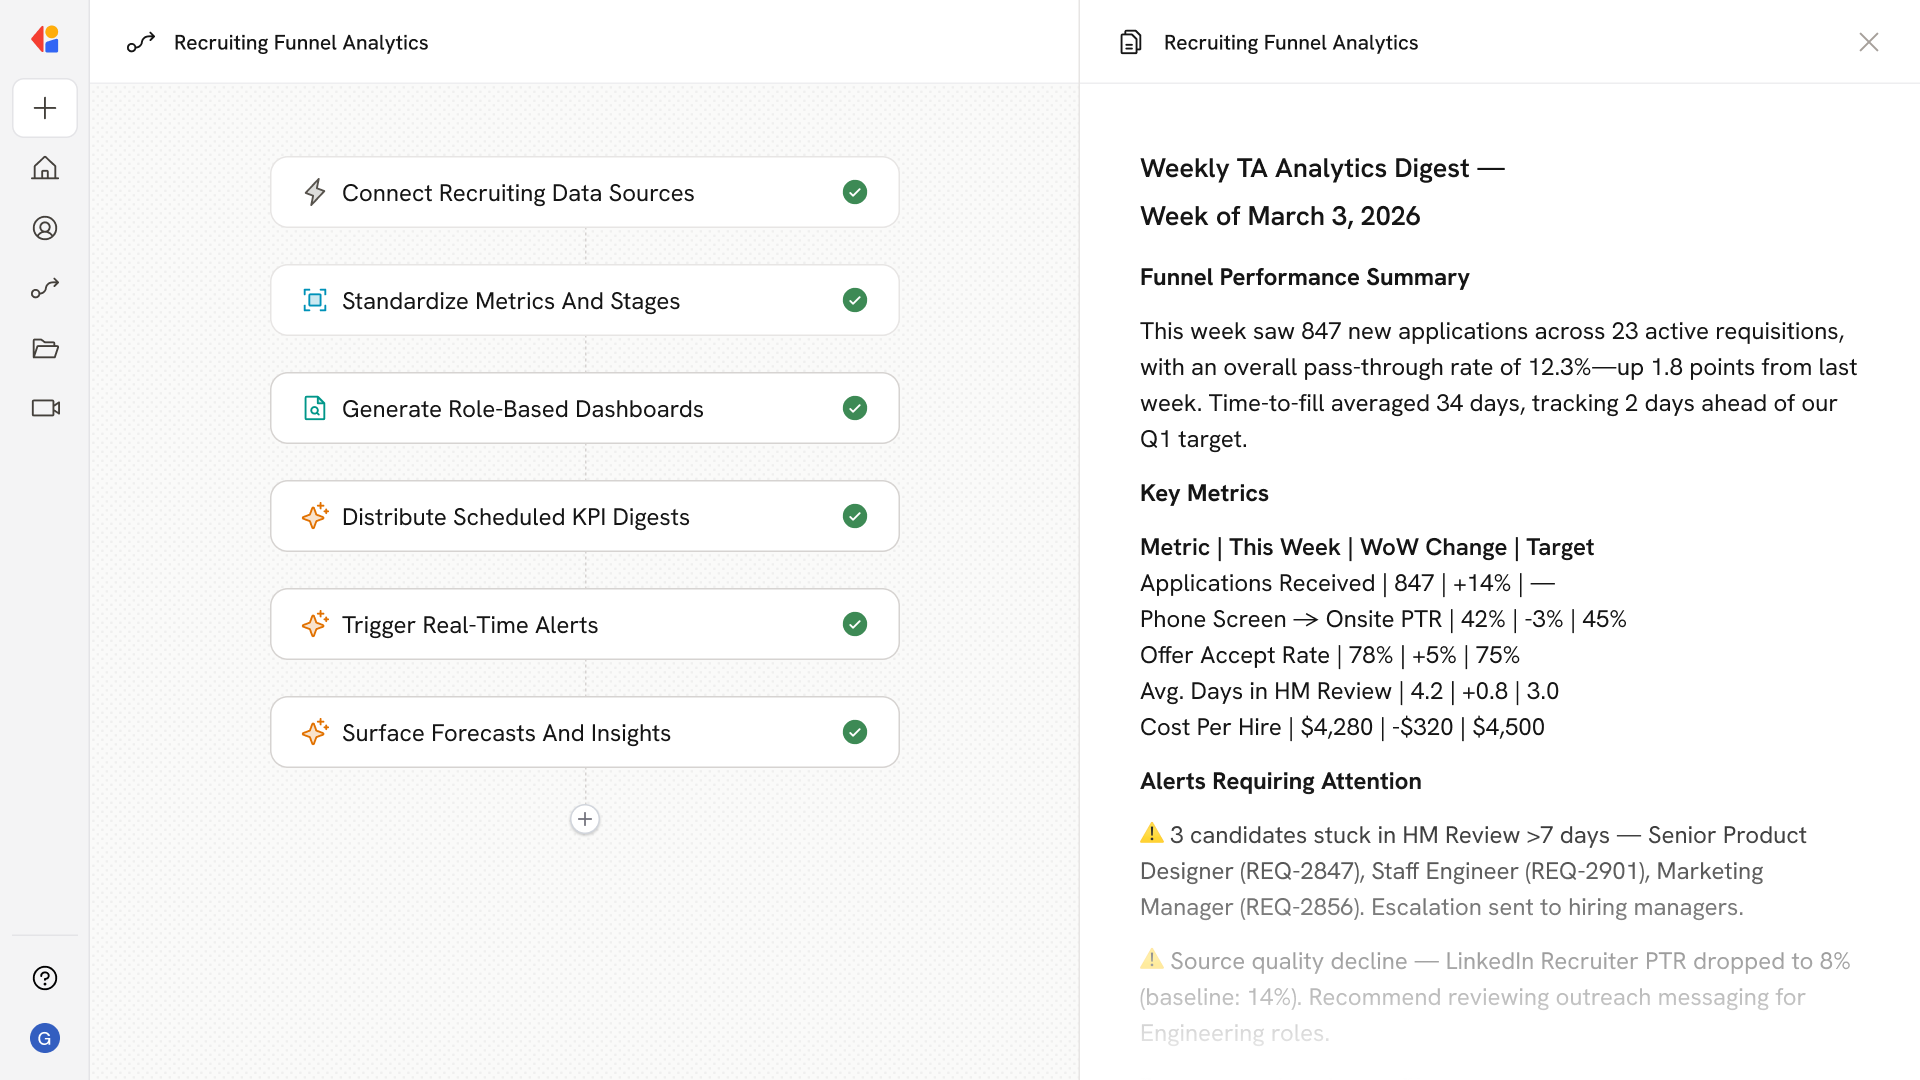Open the folder icon in sidebar
Screen dimensions: 1920x1080
pyautogui.click(x=45, y=348)
